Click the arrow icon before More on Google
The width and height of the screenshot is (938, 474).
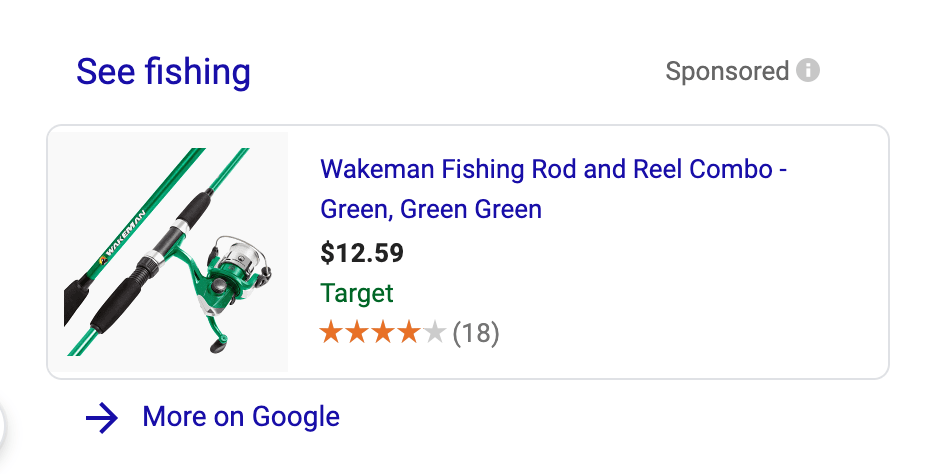coord(102,418)
